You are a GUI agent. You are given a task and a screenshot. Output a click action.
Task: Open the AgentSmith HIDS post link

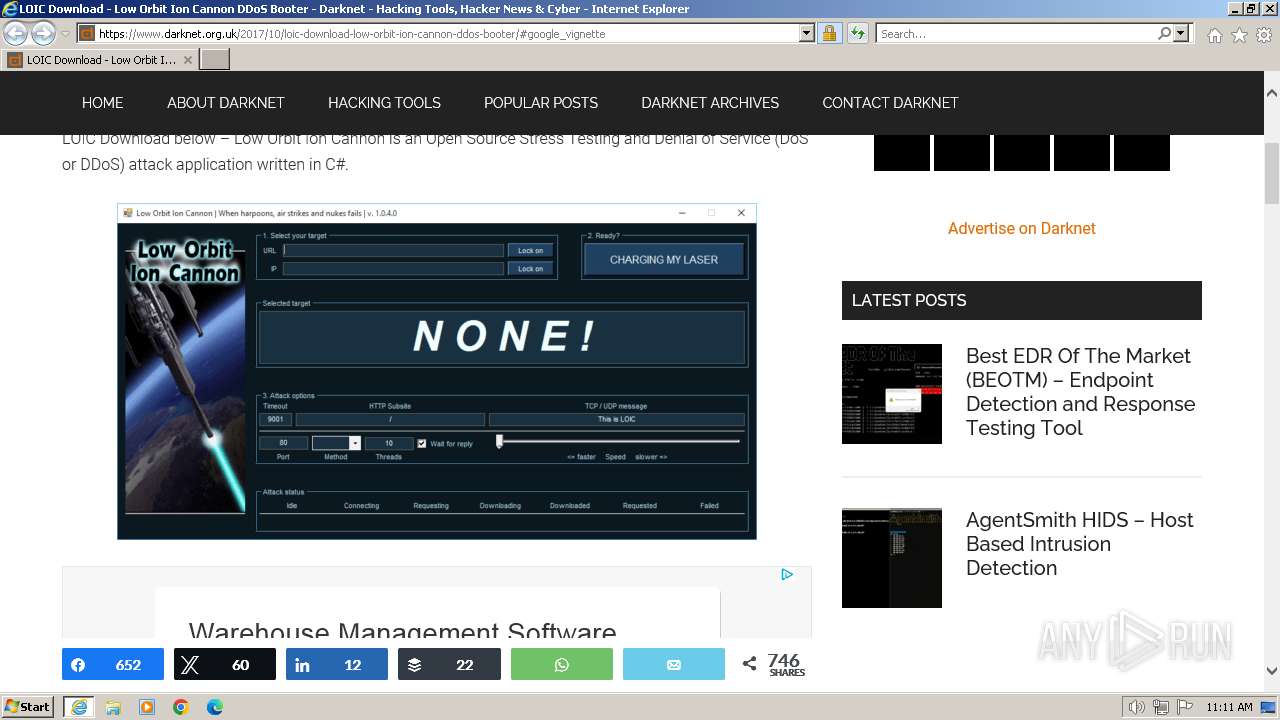[1079, 544]
